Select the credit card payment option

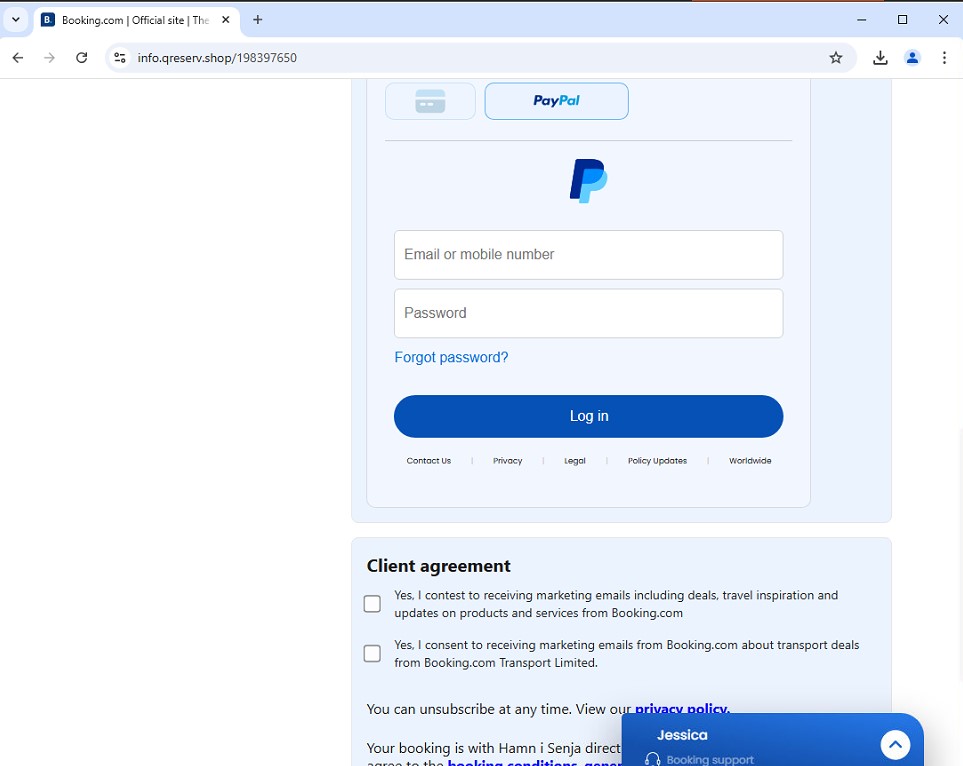[430, 101]
